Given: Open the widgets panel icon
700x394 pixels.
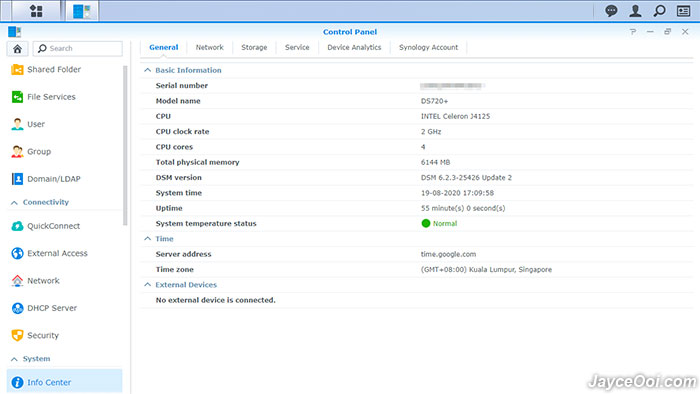Looking at the screenshot, I should (x=683, y=11).
